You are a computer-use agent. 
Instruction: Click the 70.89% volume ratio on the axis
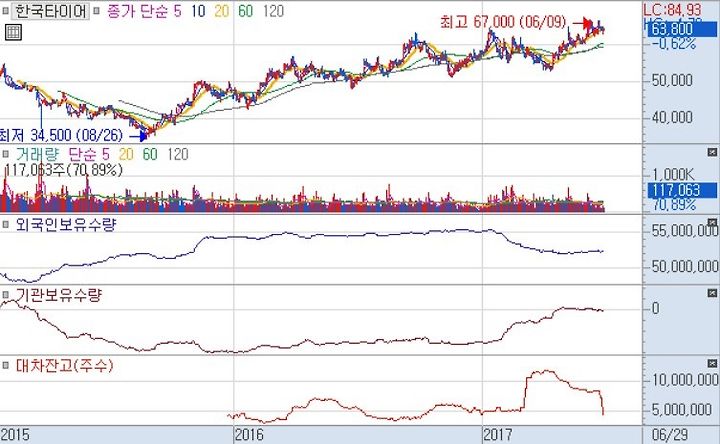[x=674, y=204]
